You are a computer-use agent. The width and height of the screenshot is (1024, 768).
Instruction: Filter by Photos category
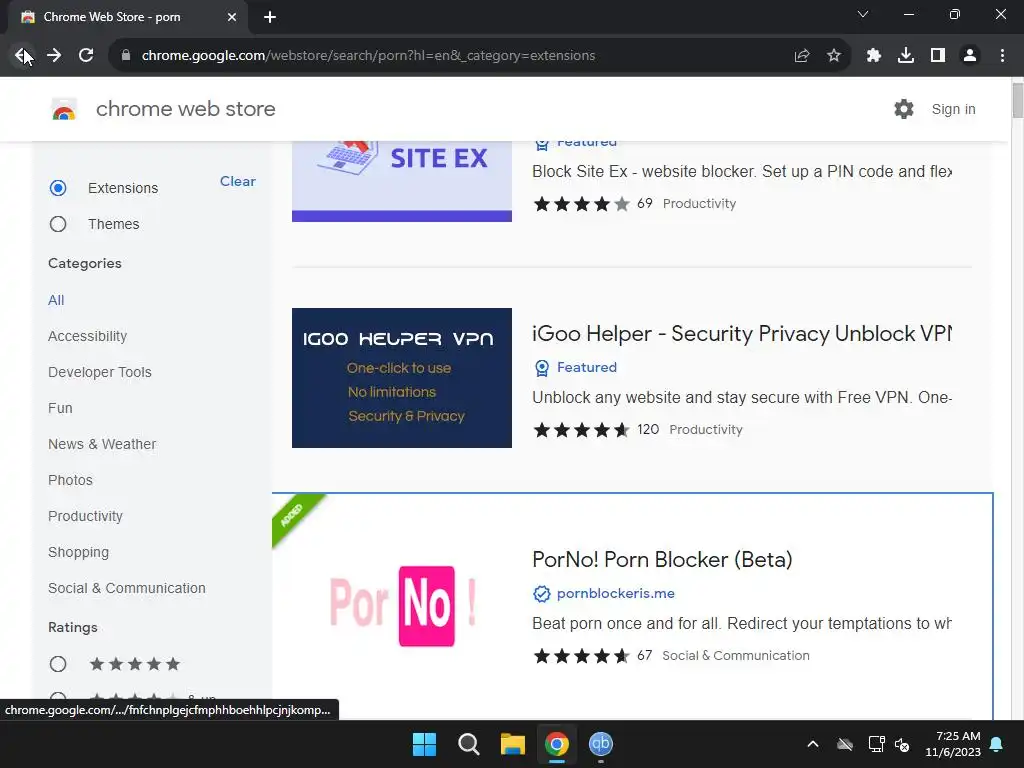point(71,480)
